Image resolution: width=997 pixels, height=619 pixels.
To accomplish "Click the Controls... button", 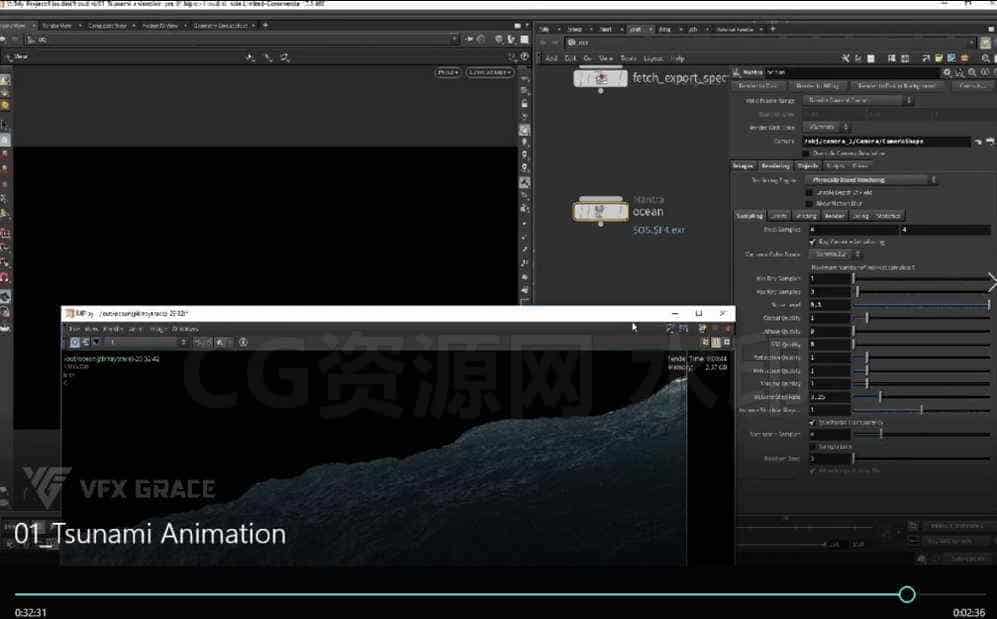I will [972, 86].
